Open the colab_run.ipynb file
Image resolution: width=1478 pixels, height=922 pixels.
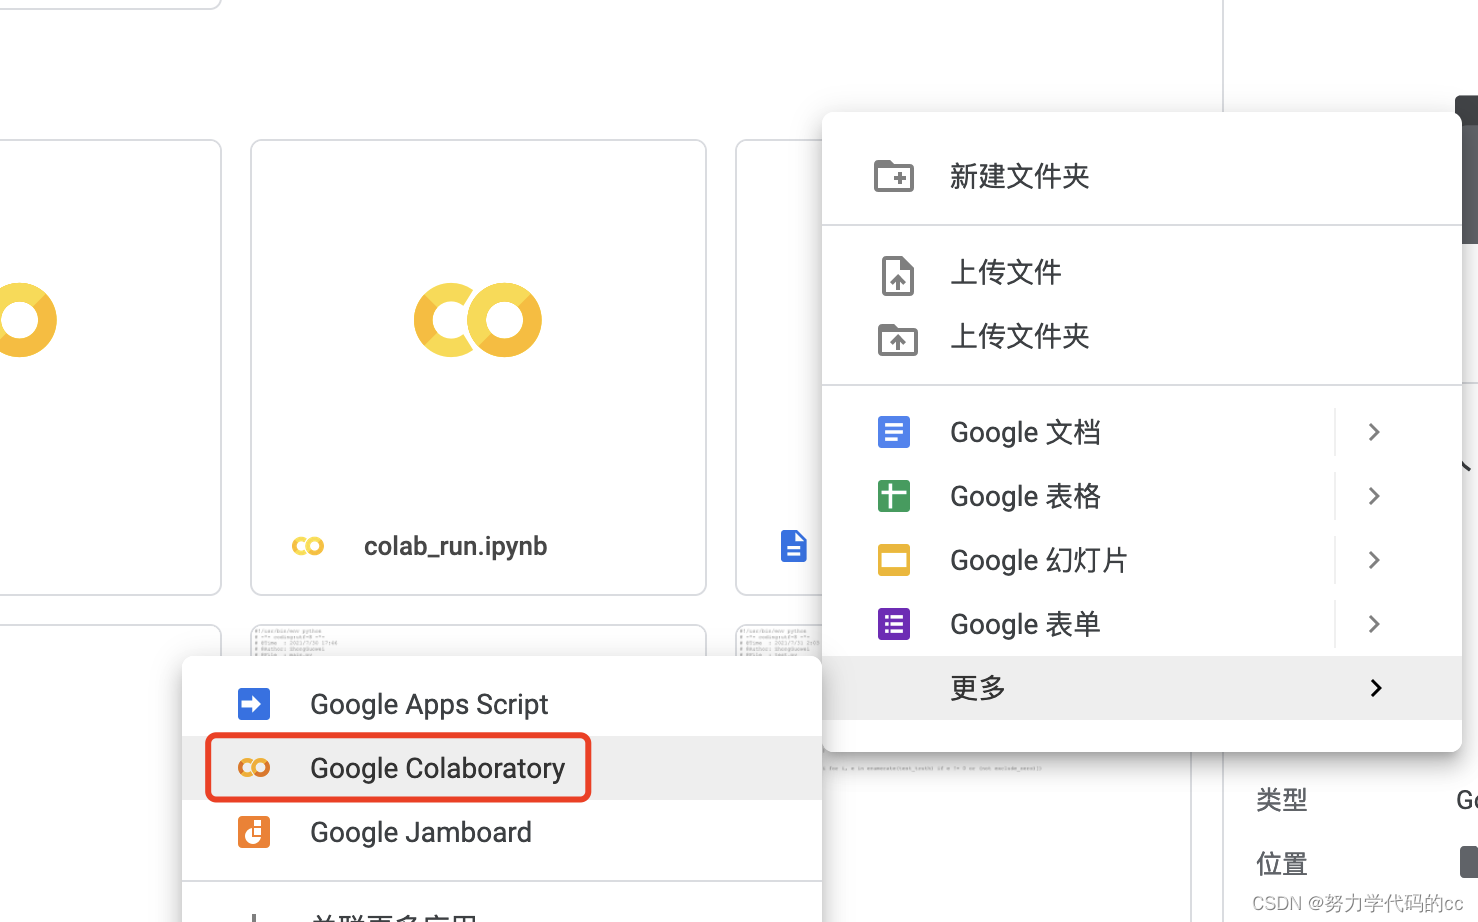click(x=455, y=545)
